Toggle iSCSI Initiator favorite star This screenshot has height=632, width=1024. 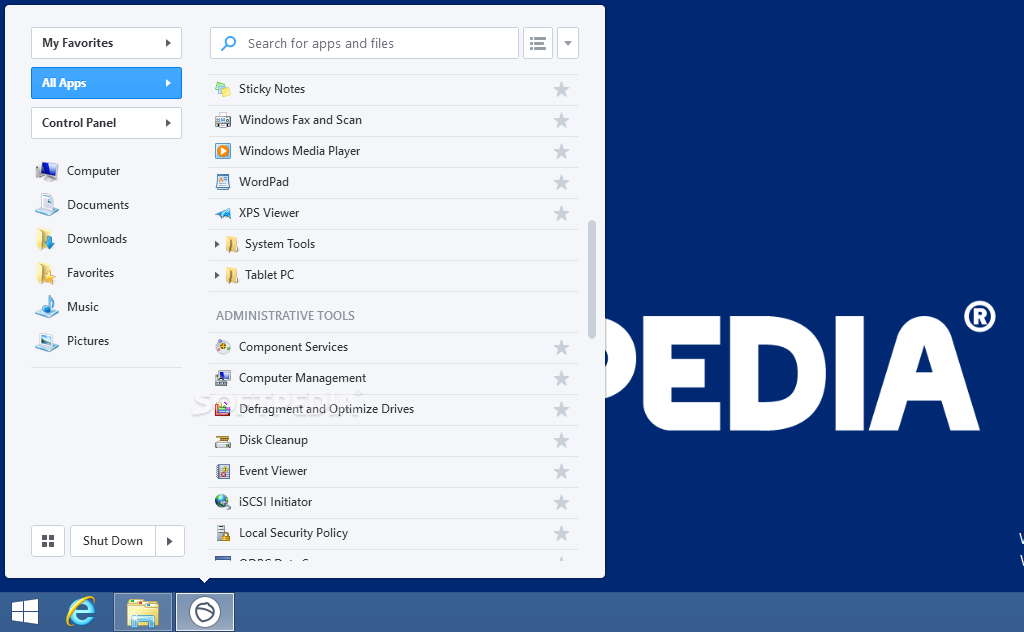(561, 503)
